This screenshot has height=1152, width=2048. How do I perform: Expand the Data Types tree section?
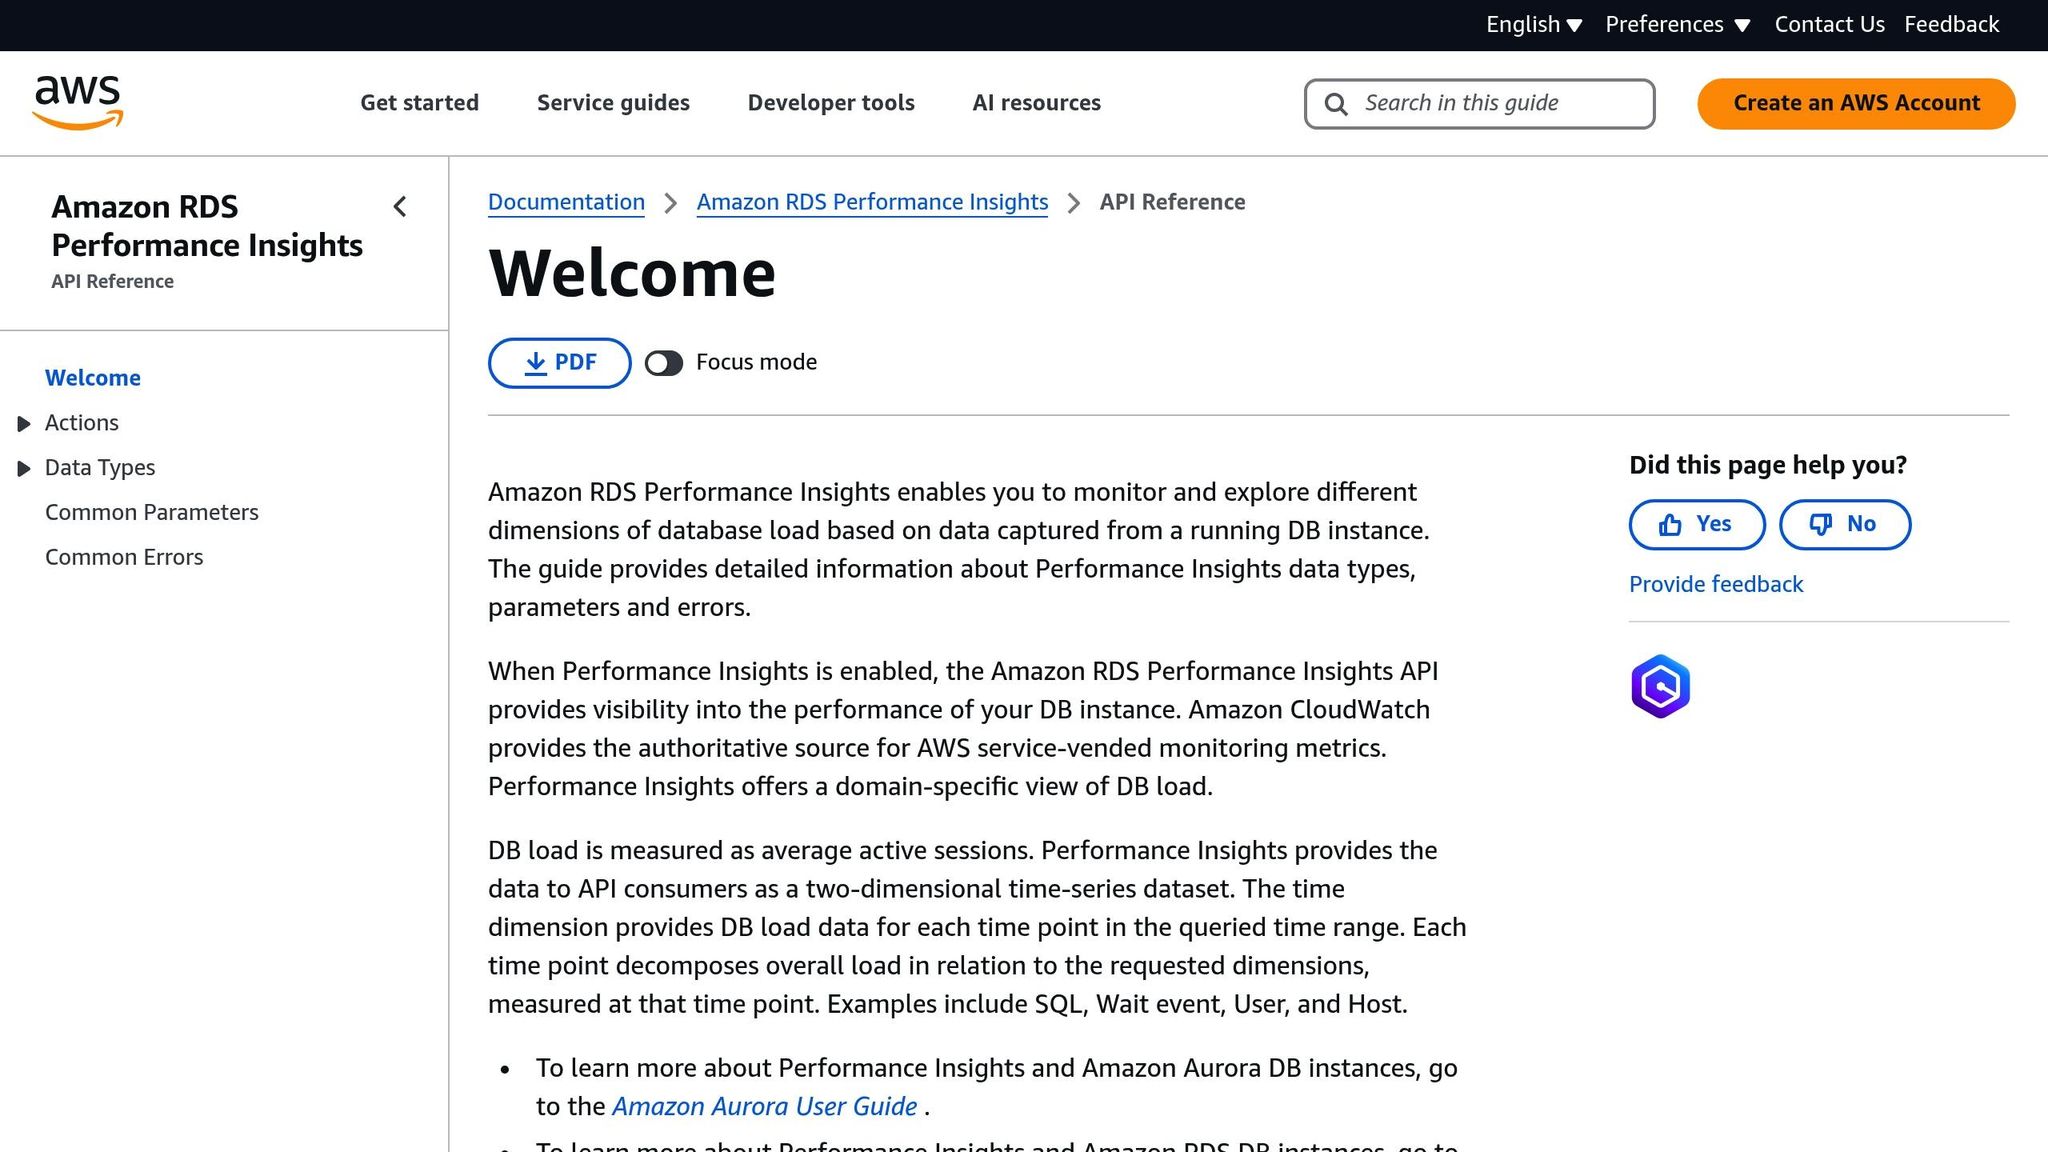tap(24, 469)
